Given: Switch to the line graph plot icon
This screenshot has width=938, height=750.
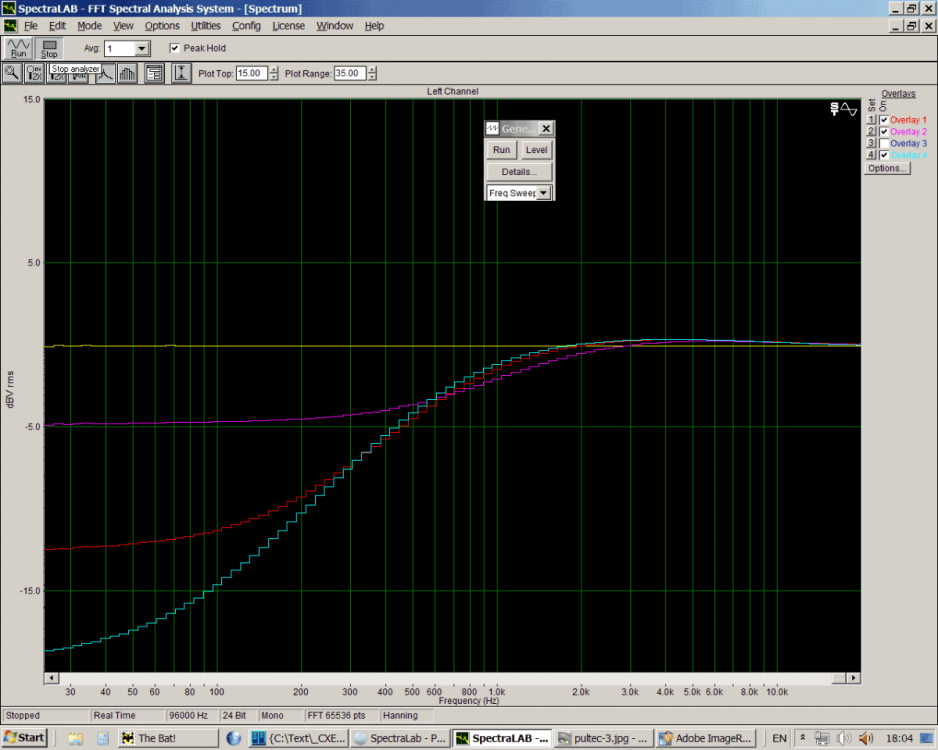Looking at the screenshot, I should [105, 73].
